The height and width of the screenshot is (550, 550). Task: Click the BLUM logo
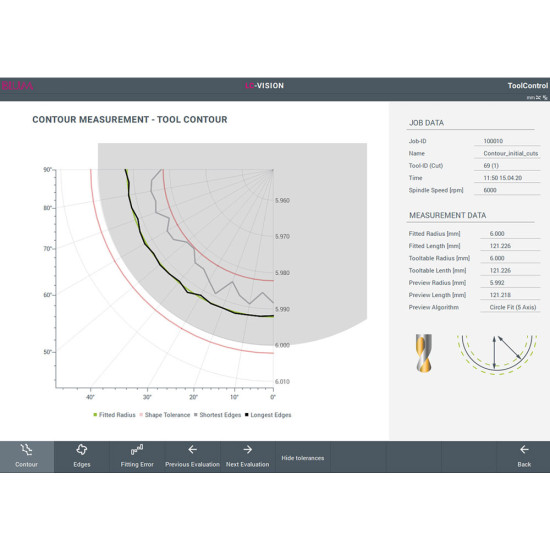point(17,86)
